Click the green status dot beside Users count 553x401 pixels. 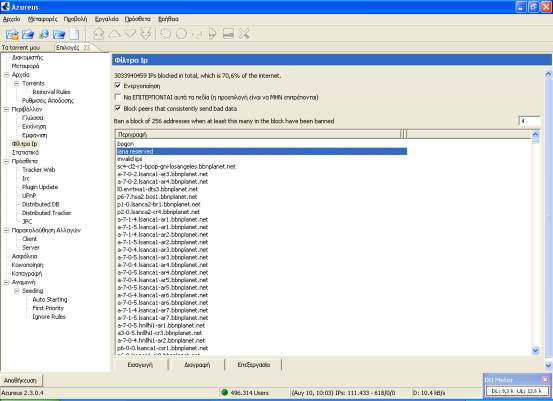tap(224, 392)
